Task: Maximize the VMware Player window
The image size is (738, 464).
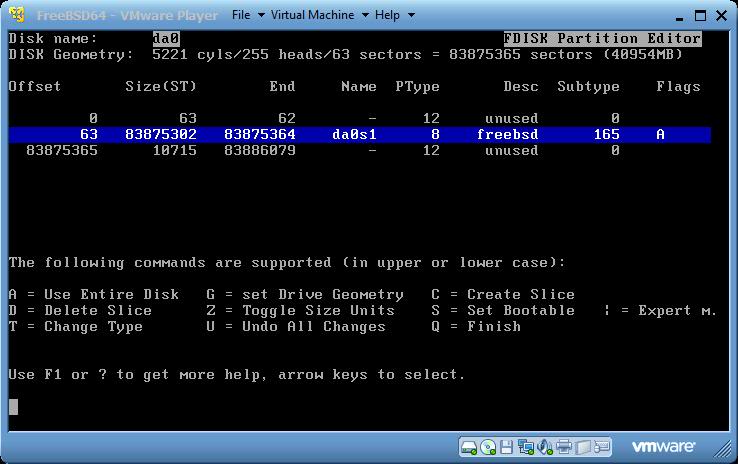Action: [x=700, y=16]
